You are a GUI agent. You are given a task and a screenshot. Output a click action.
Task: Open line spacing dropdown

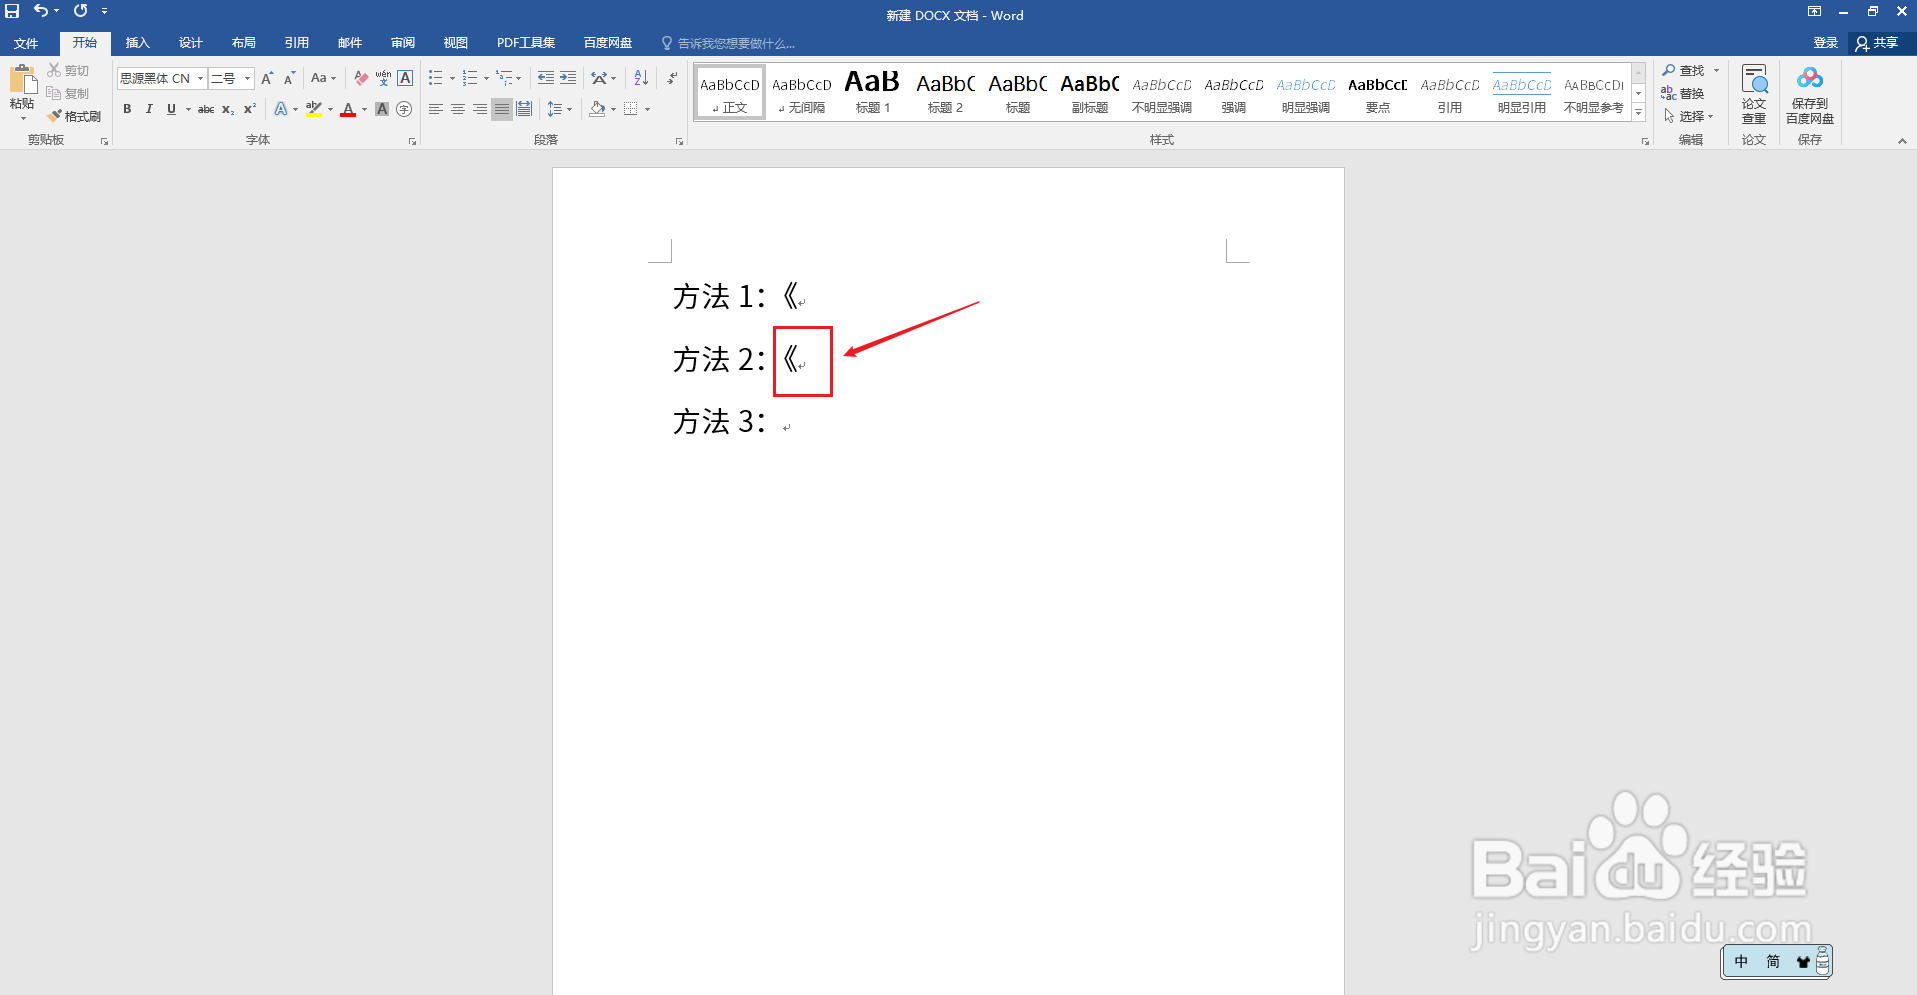pyautogui.click(x=559, y=109)
